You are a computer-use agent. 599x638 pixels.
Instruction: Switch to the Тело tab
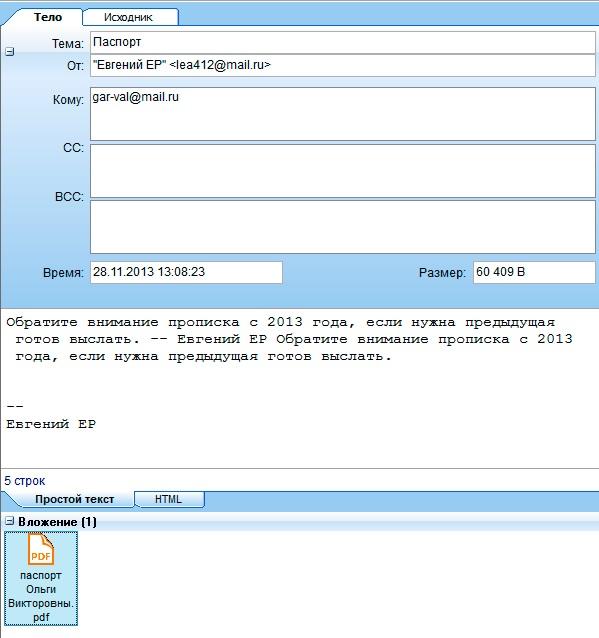point(48,17)
